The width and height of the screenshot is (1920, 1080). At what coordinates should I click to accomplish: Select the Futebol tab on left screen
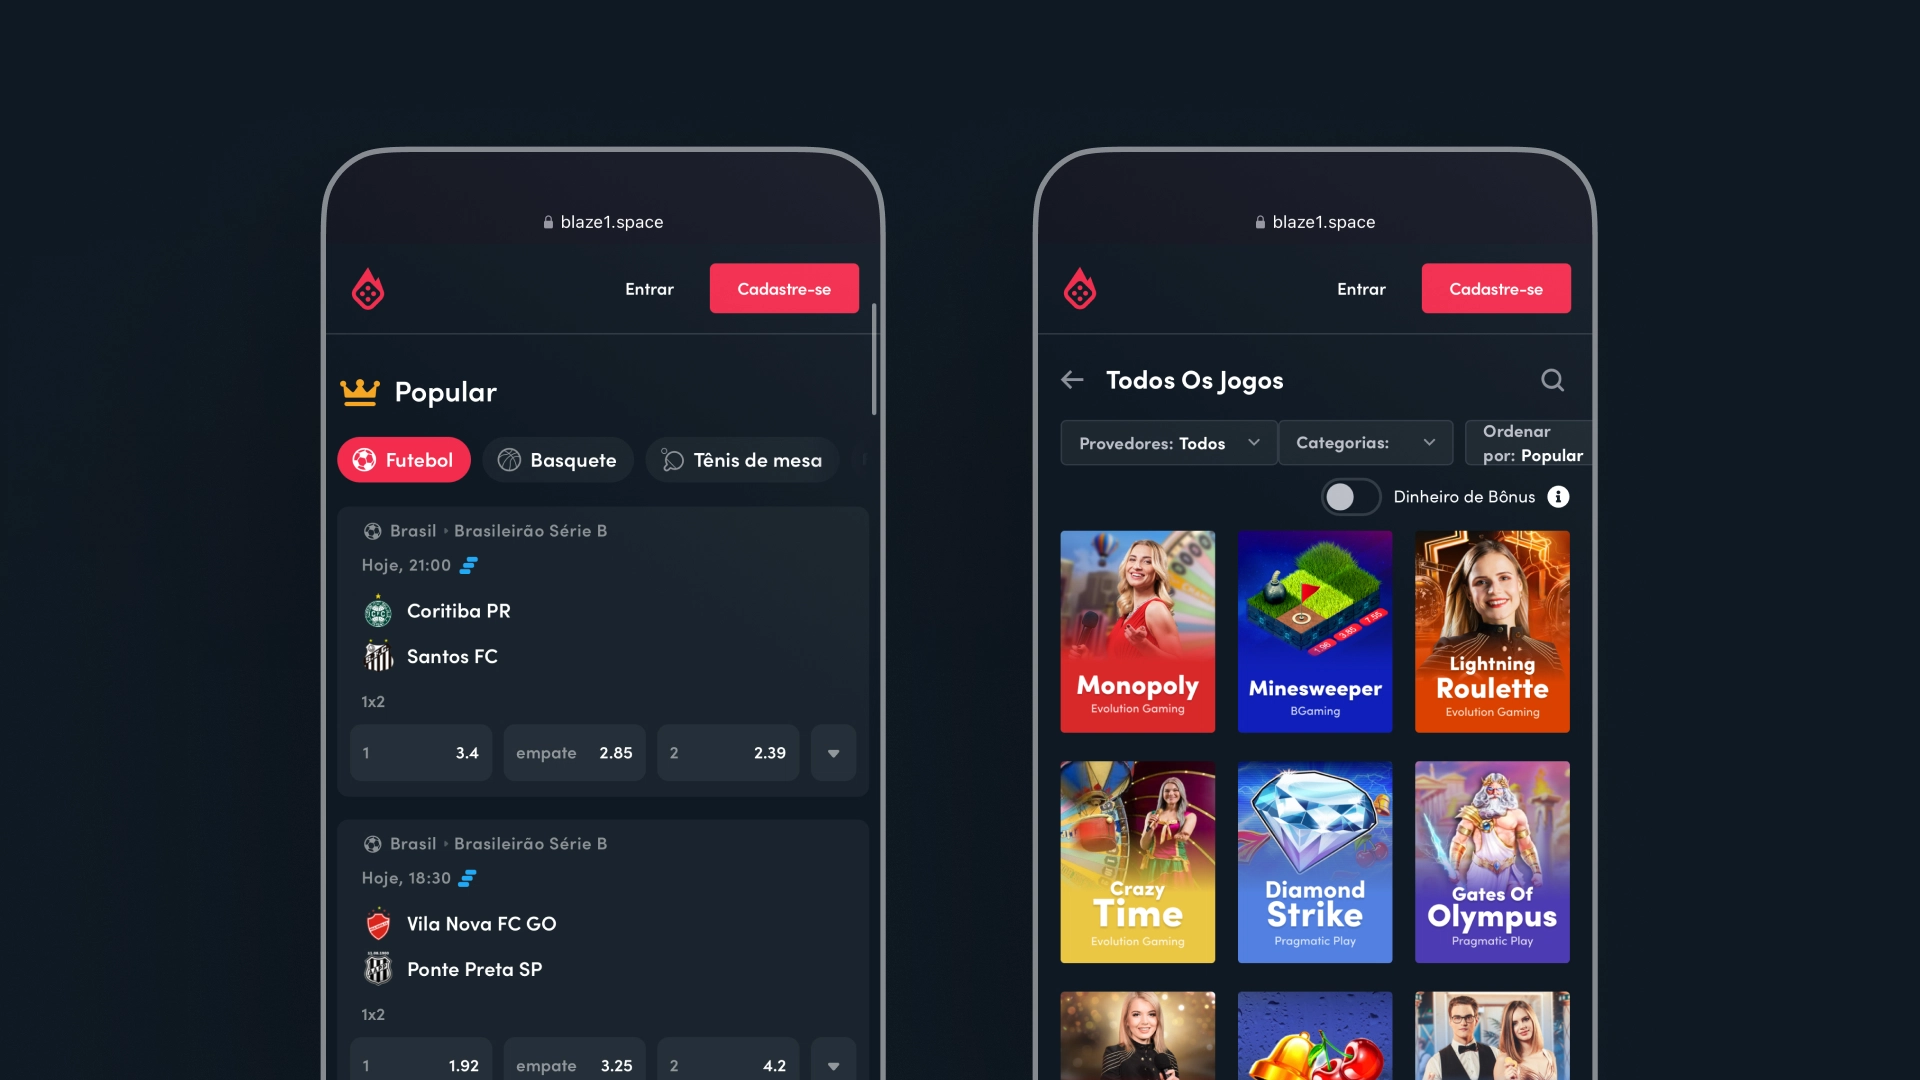404,460
